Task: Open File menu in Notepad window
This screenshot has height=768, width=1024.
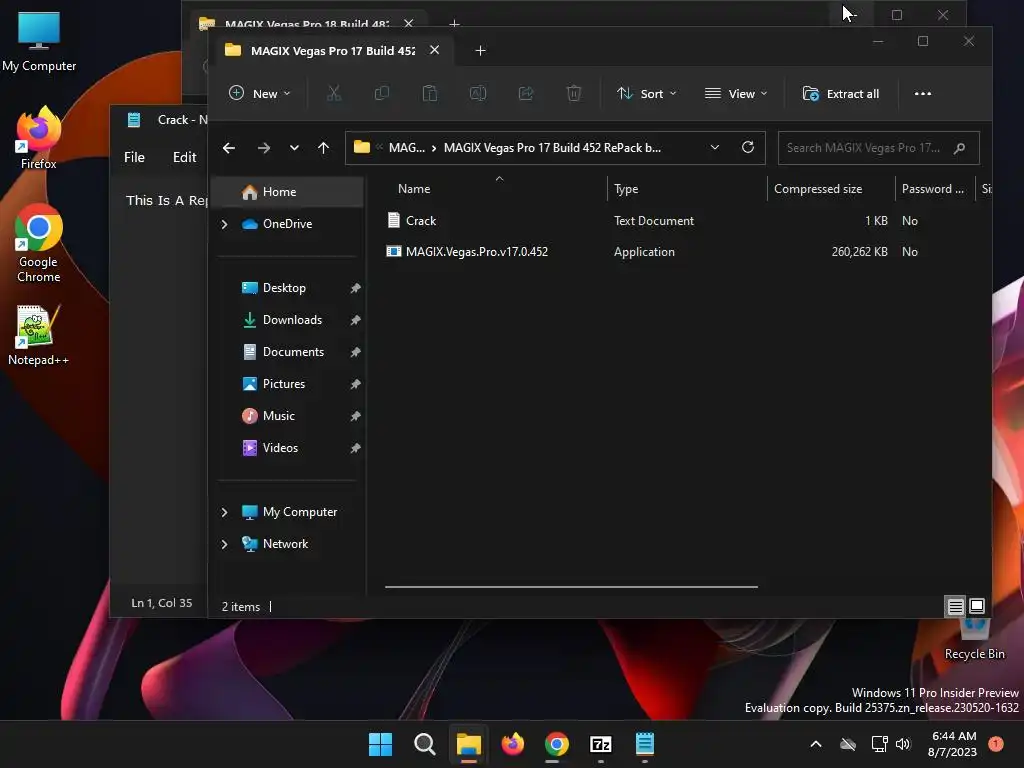Action: pyautogui.click(x=135, y=157)
